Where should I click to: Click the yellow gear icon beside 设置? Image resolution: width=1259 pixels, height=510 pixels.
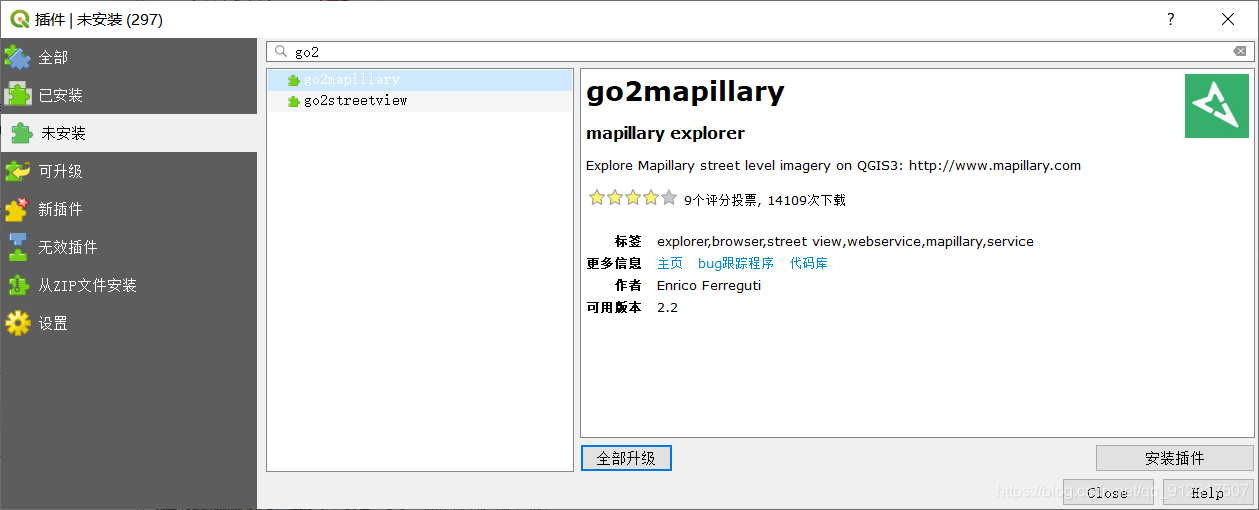[x=18, y=323]
